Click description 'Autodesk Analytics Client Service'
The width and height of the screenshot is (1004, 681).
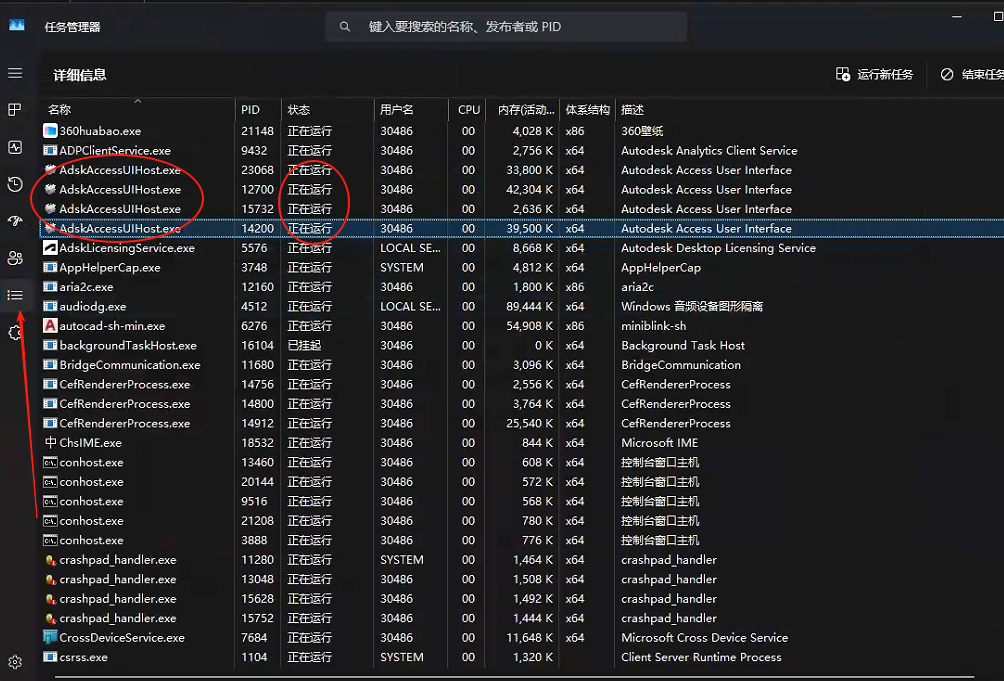point(709,150)
